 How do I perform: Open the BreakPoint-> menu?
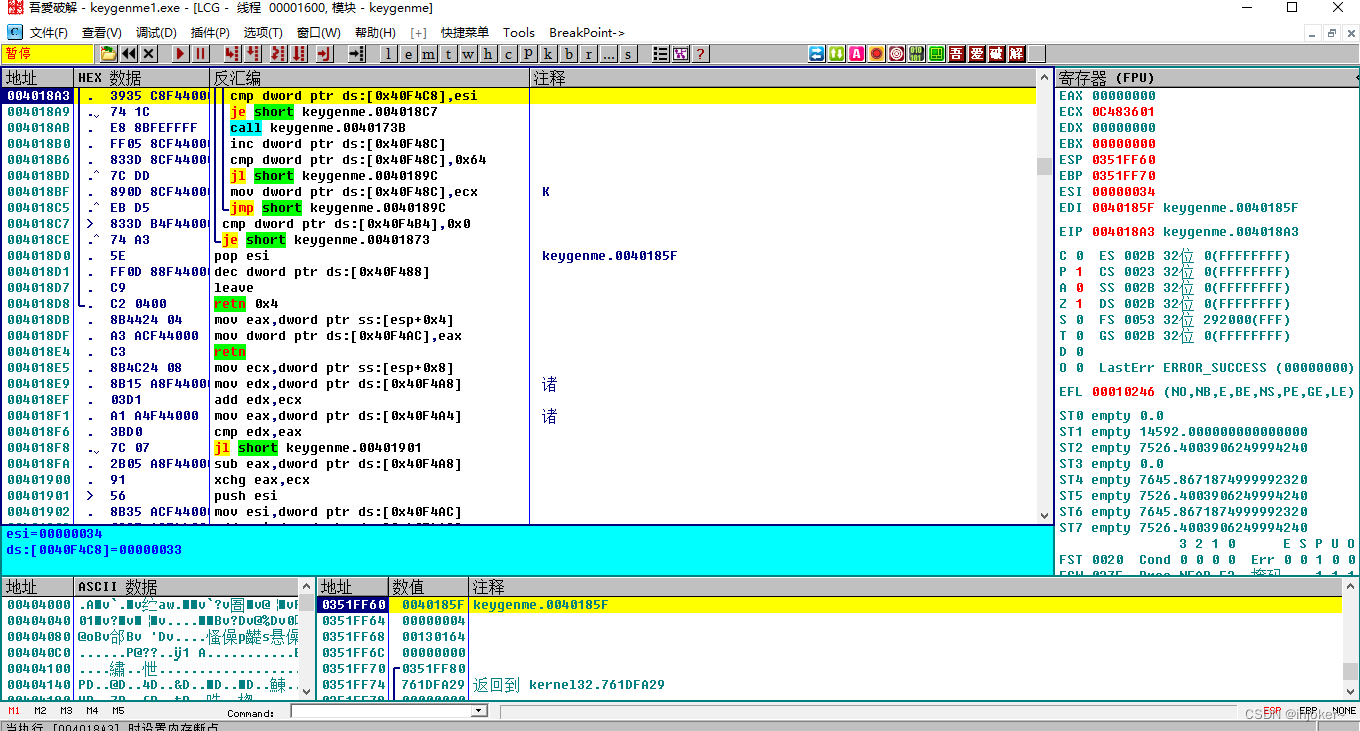(x=587, y=33)
